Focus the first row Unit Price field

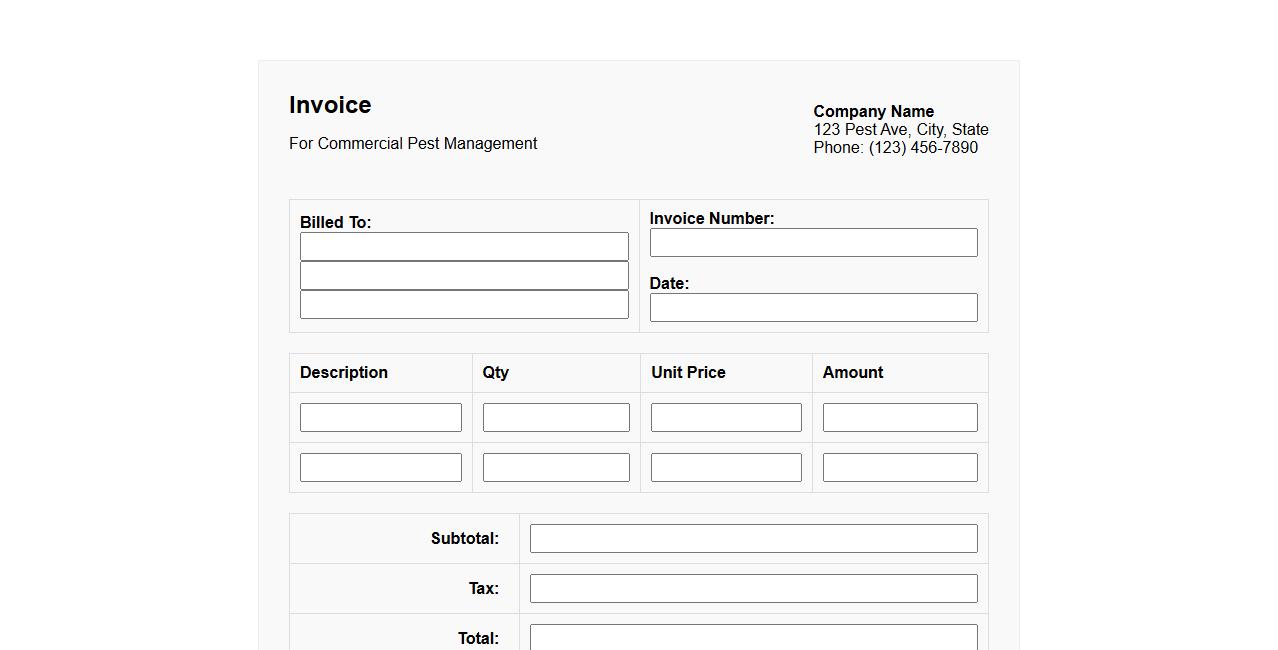[725, 417]
